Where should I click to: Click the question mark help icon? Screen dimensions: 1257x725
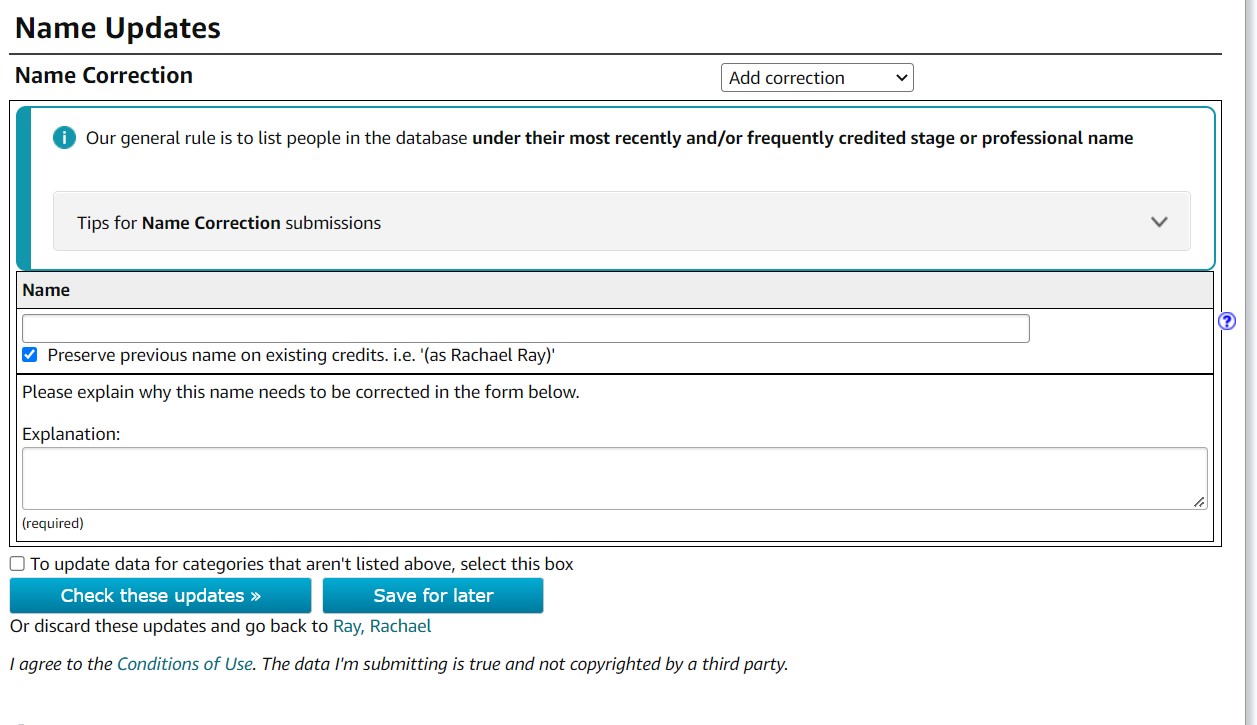[1227, 321]
